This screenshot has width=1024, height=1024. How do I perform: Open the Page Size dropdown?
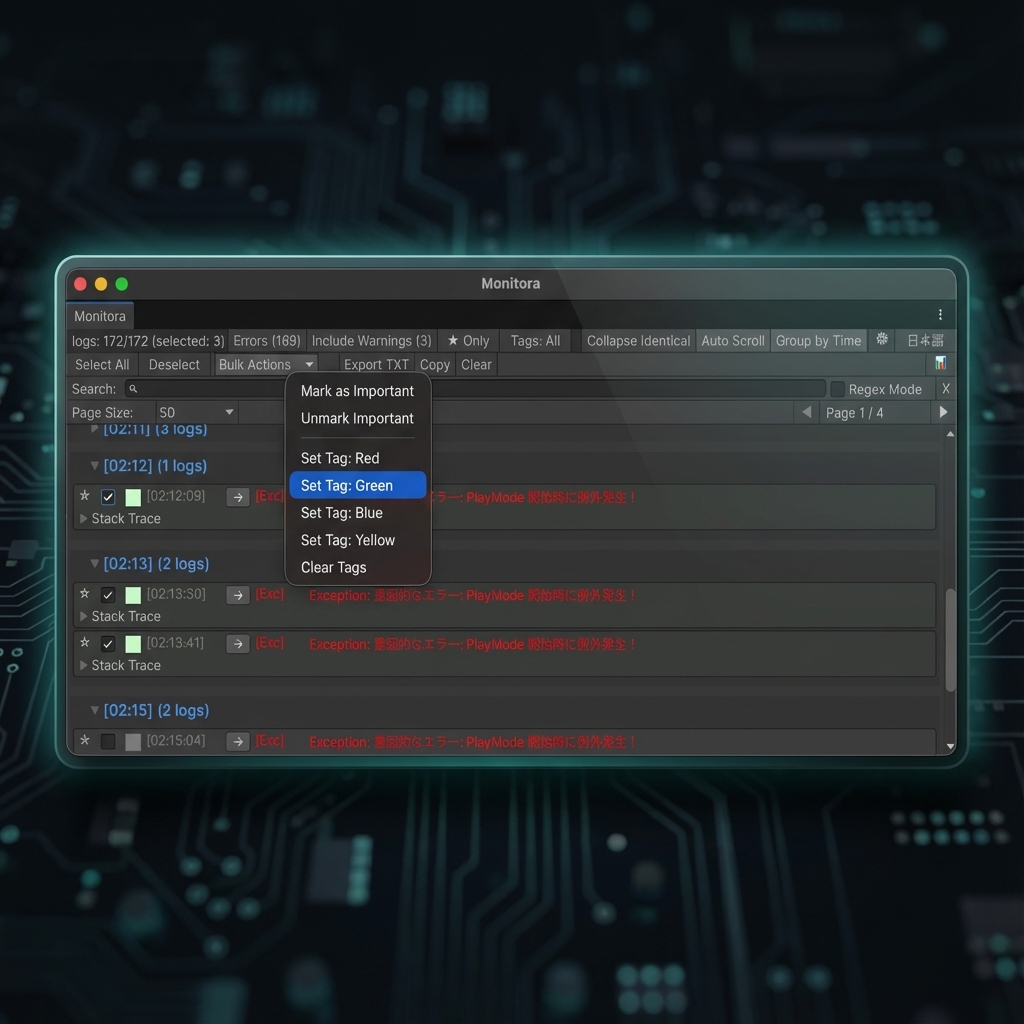tap(197, 413)
